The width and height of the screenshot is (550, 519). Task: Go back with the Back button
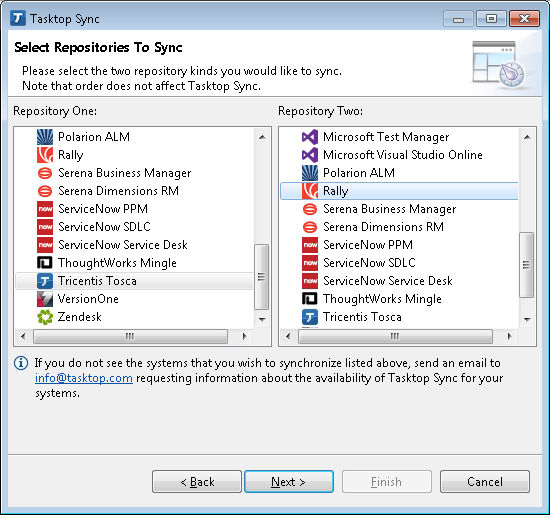(x=197, y=482)
